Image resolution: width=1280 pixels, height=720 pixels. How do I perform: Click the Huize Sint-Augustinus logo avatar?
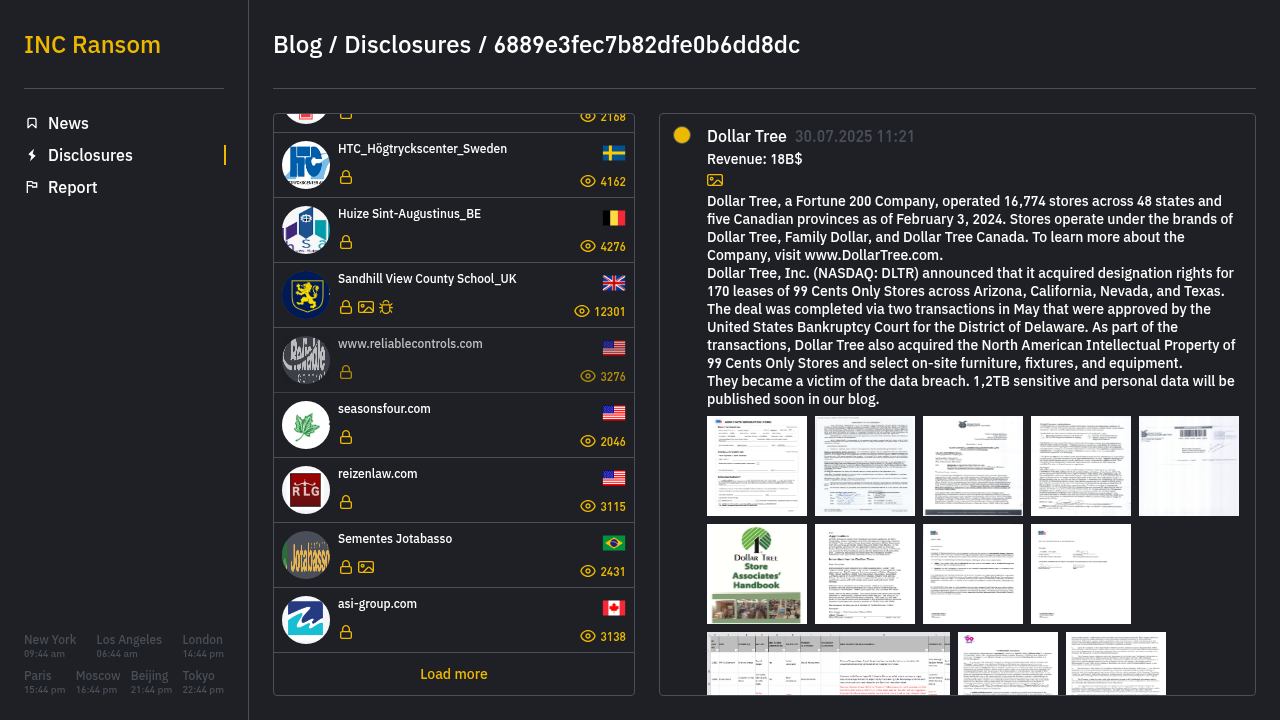point(306,230)
